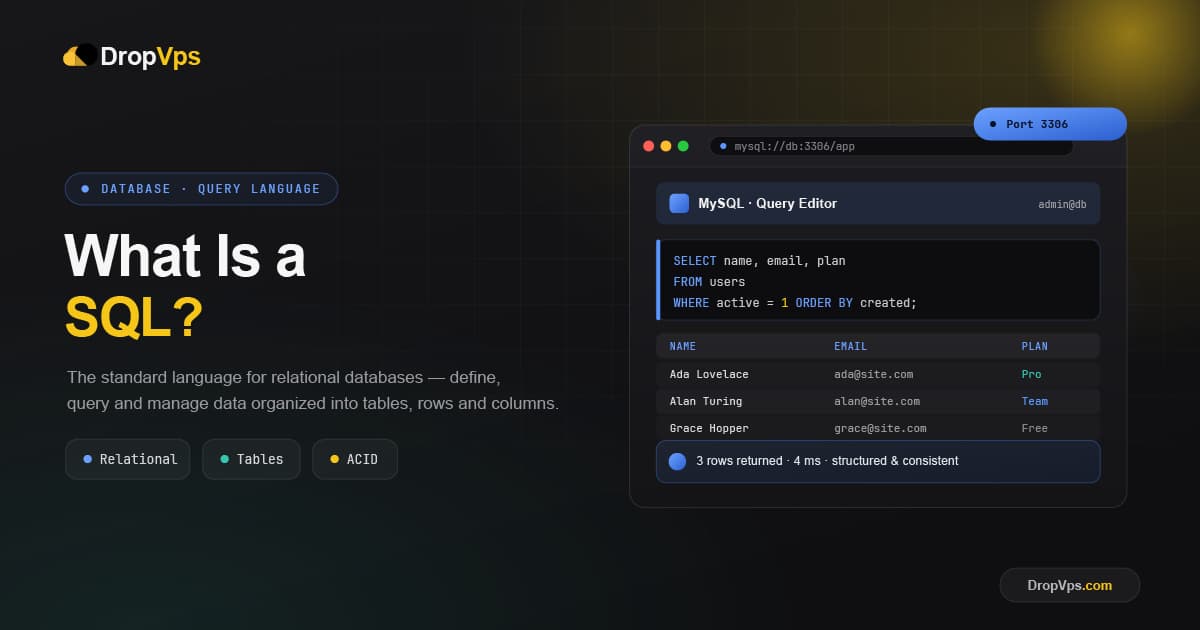Click the NAME column header
Screen dimensions: 1200x630
pyautogui.click(x=682, y=346)
